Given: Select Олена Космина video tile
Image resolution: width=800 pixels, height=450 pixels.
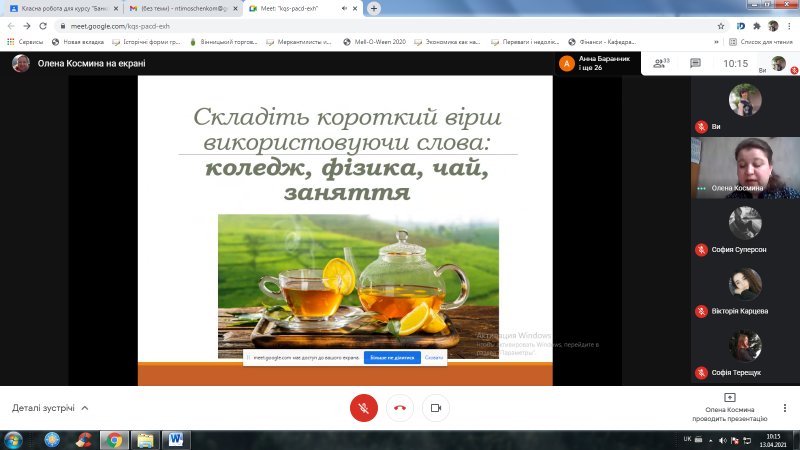Looking at the screenshot, I should [x=745, y=168].
